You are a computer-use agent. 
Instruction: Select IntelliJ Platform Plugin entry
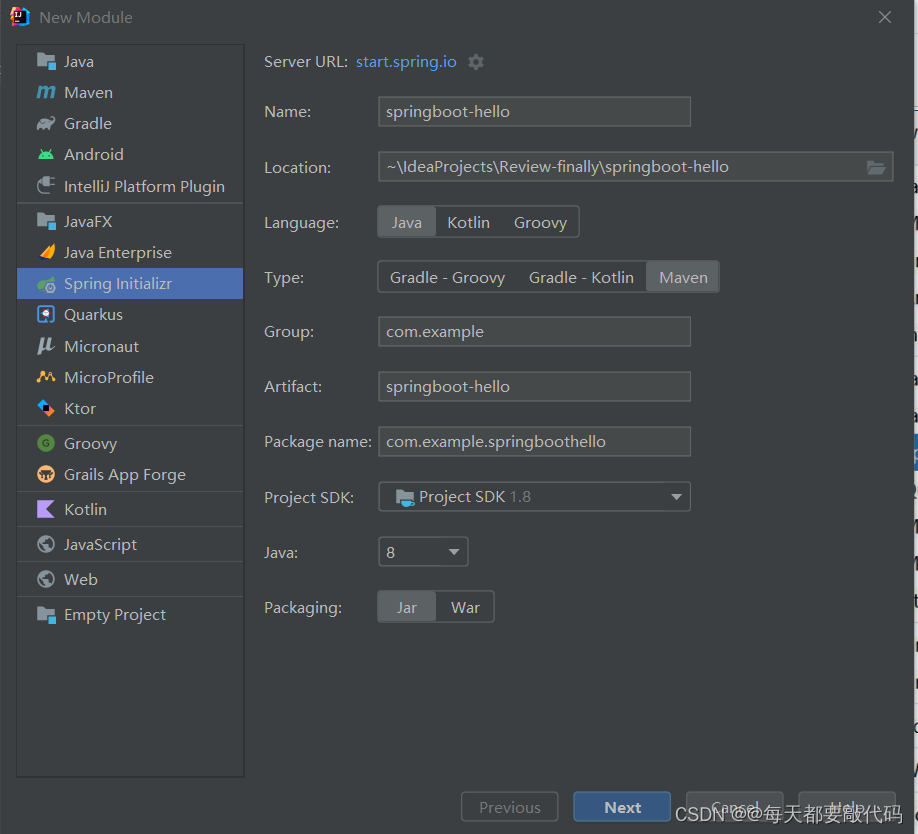(130, 186)
